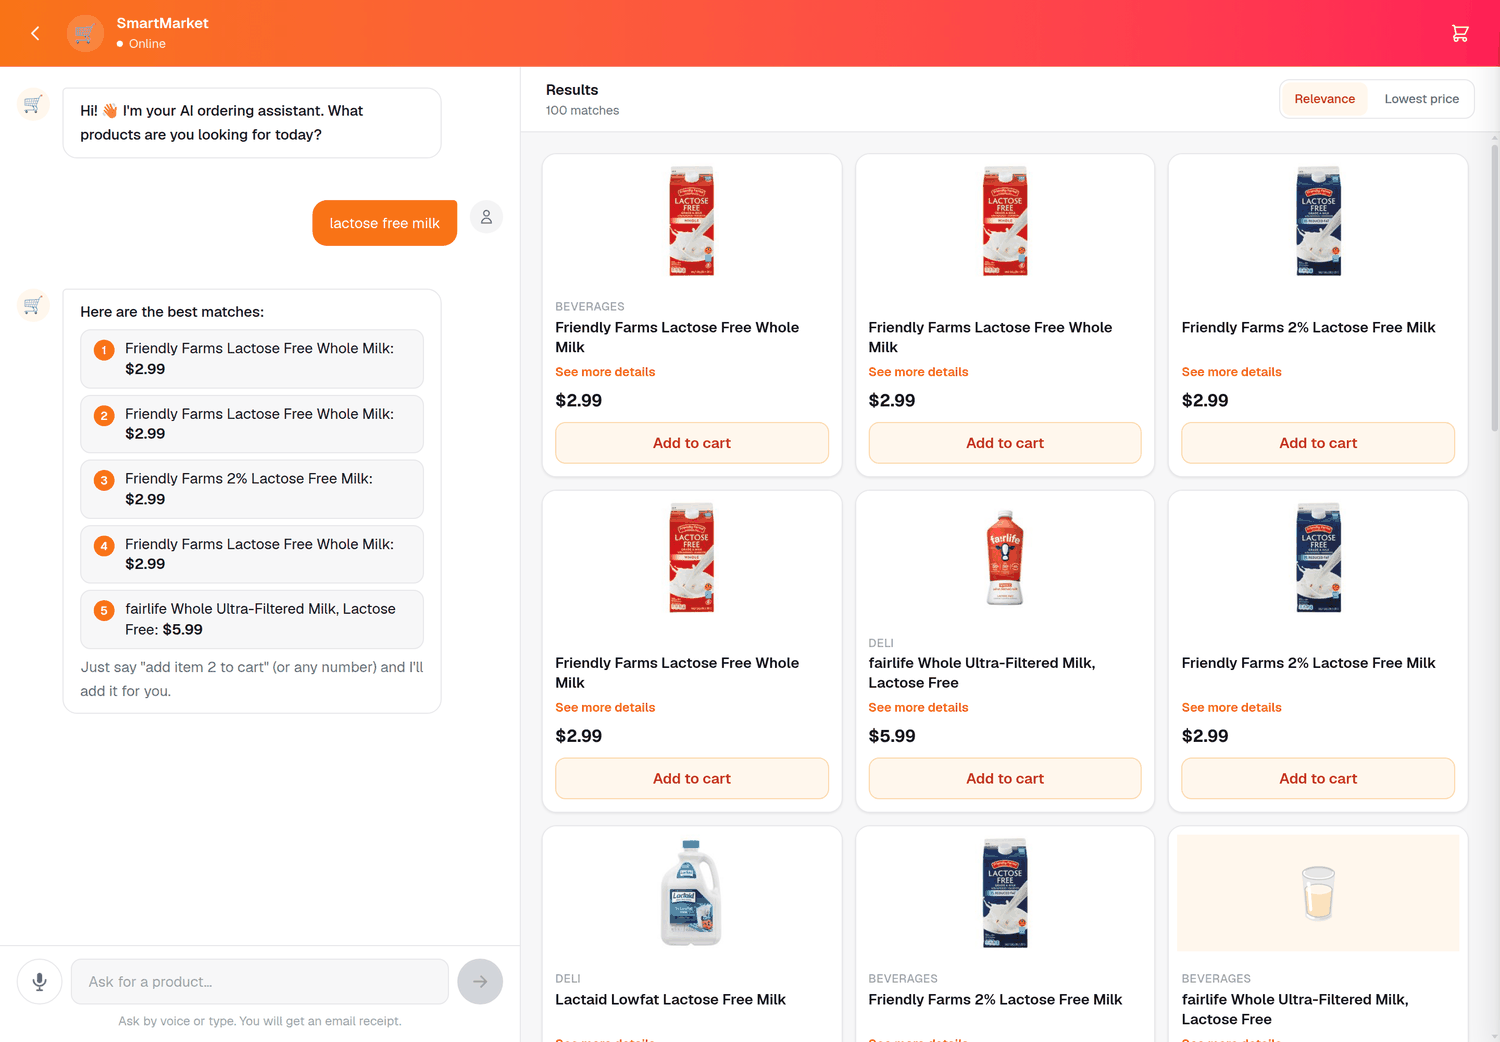Click the DELI label above fairlife milk
Screen dimensions: 1500x1042
coord(881,643)
